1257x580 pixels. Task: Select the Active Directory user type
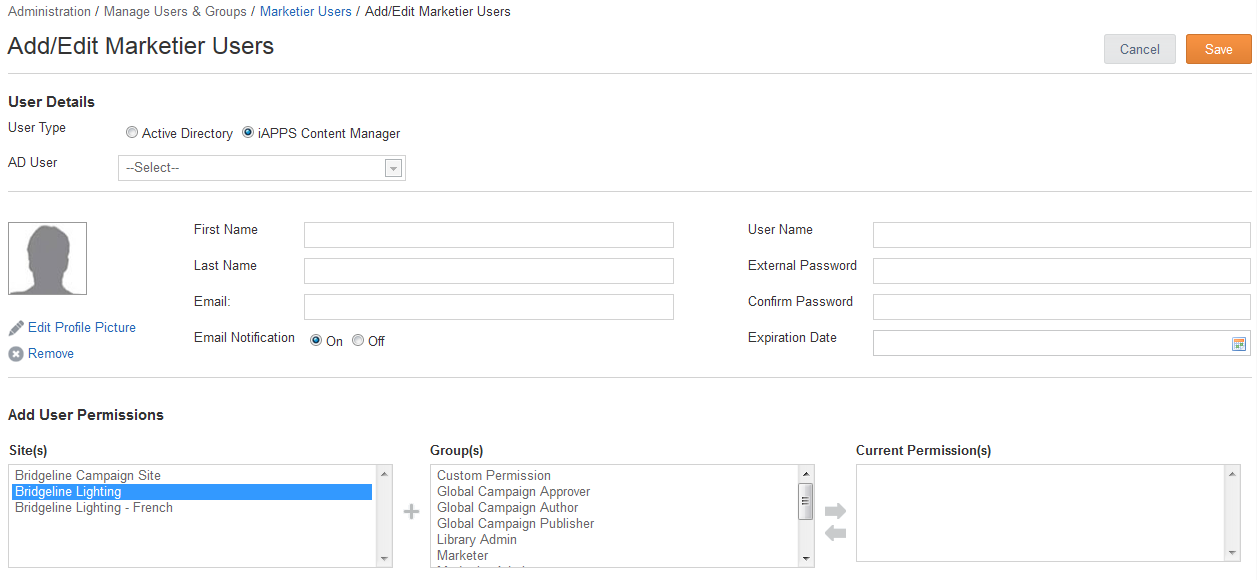coord(132,133)
